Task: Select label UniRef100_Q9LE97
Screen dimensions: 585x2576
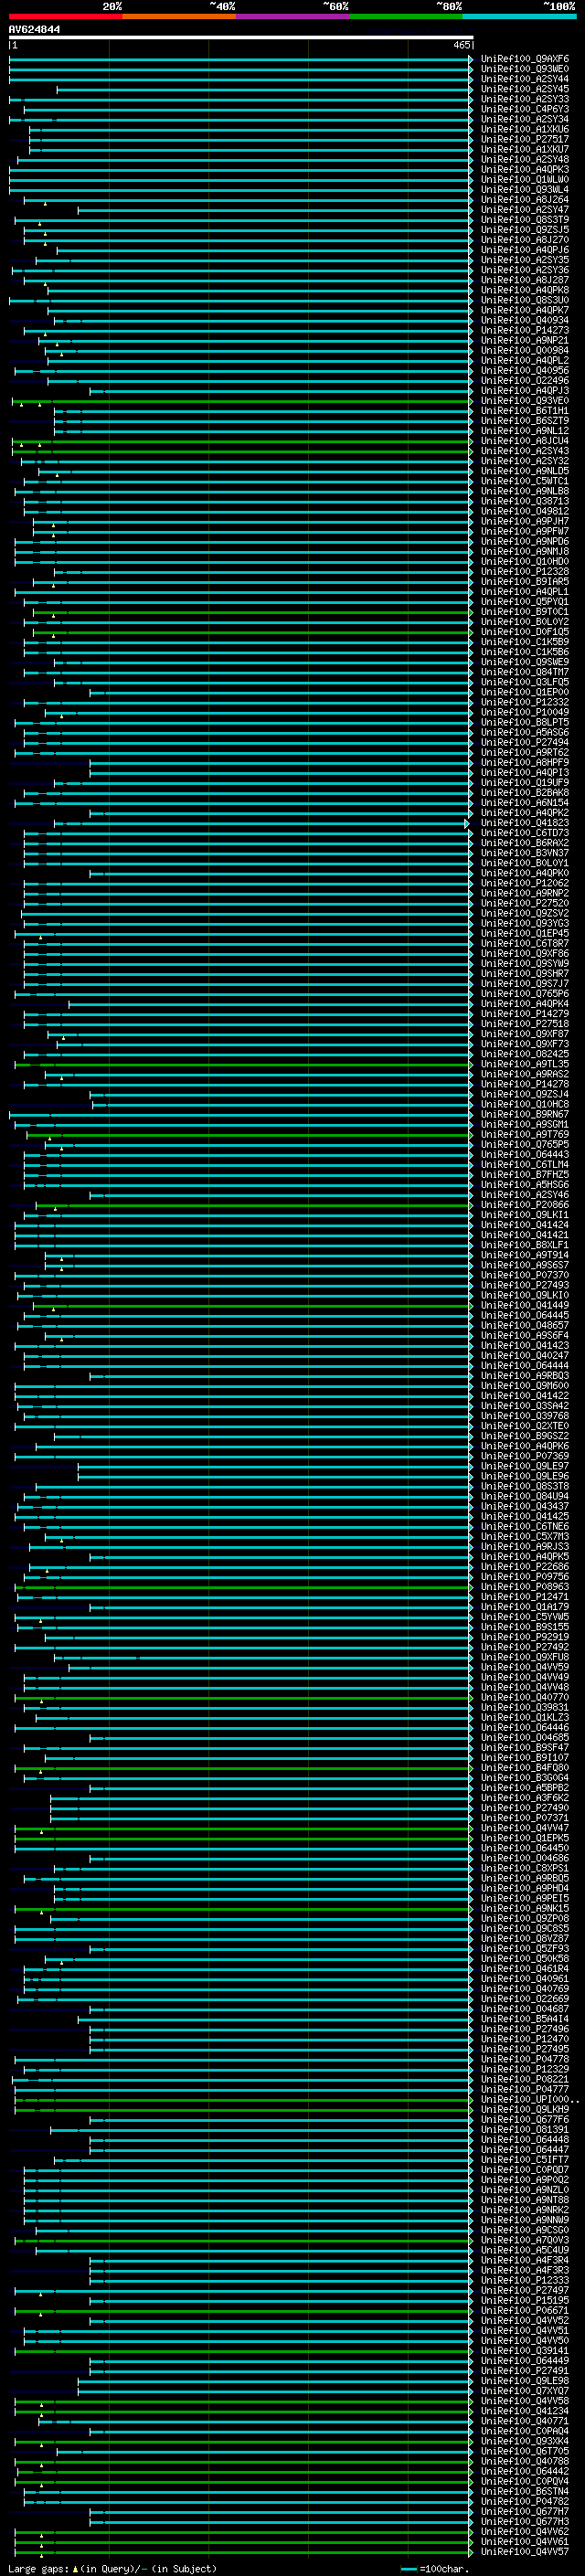Action: pyautogui.click(x=525, y=1466)
